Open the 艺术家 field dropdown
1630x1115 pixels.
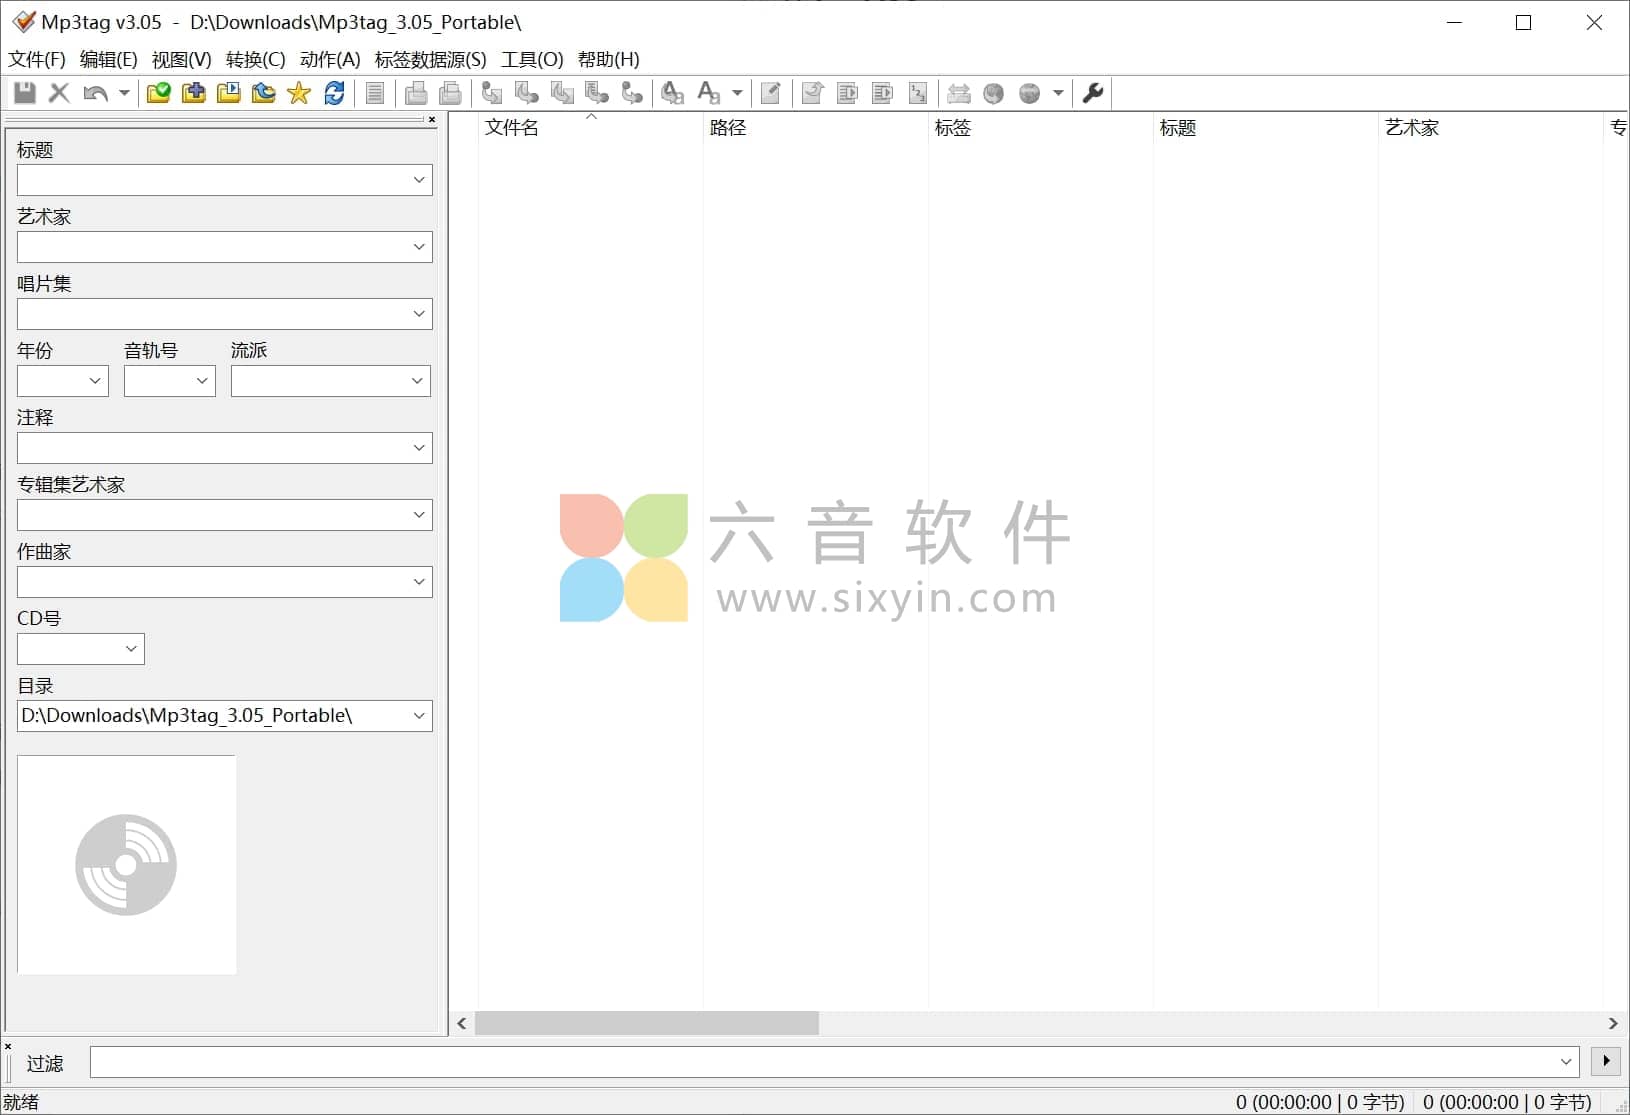[419, 247]
